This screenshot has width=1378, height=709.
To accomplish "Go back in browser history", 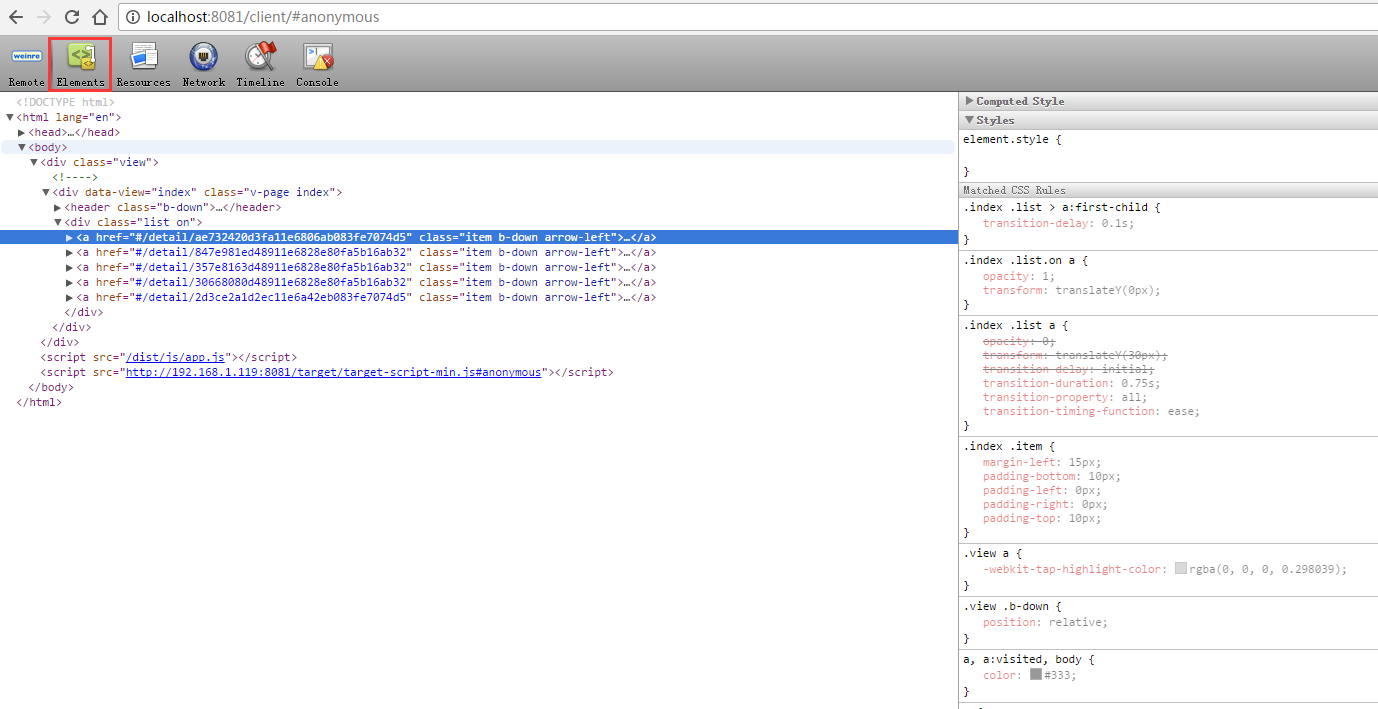I will [x=16, y=17].
